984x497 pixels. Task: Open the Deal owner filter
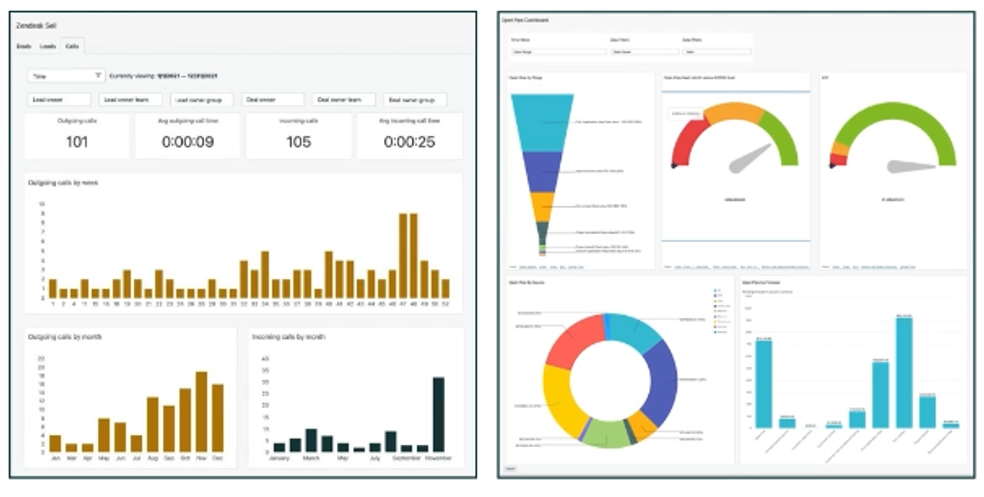click(x=272, y=100)
